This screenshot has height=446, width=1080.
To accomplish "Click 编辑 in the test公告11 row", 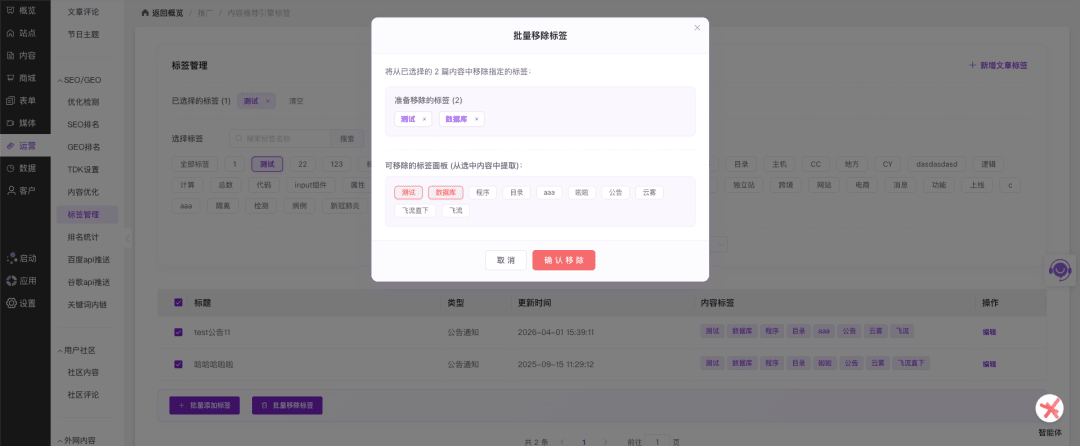I will tap(989, 332).
